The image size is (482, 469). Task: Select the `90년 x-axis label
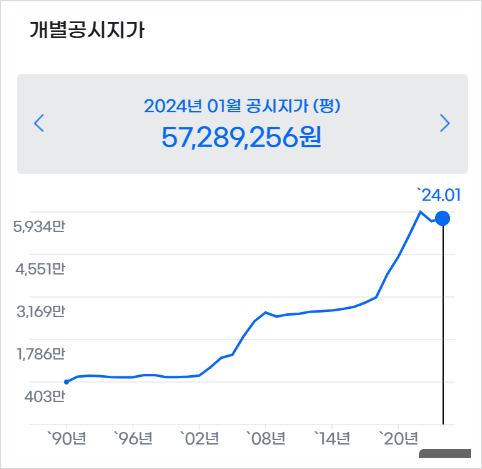[67, 438]
